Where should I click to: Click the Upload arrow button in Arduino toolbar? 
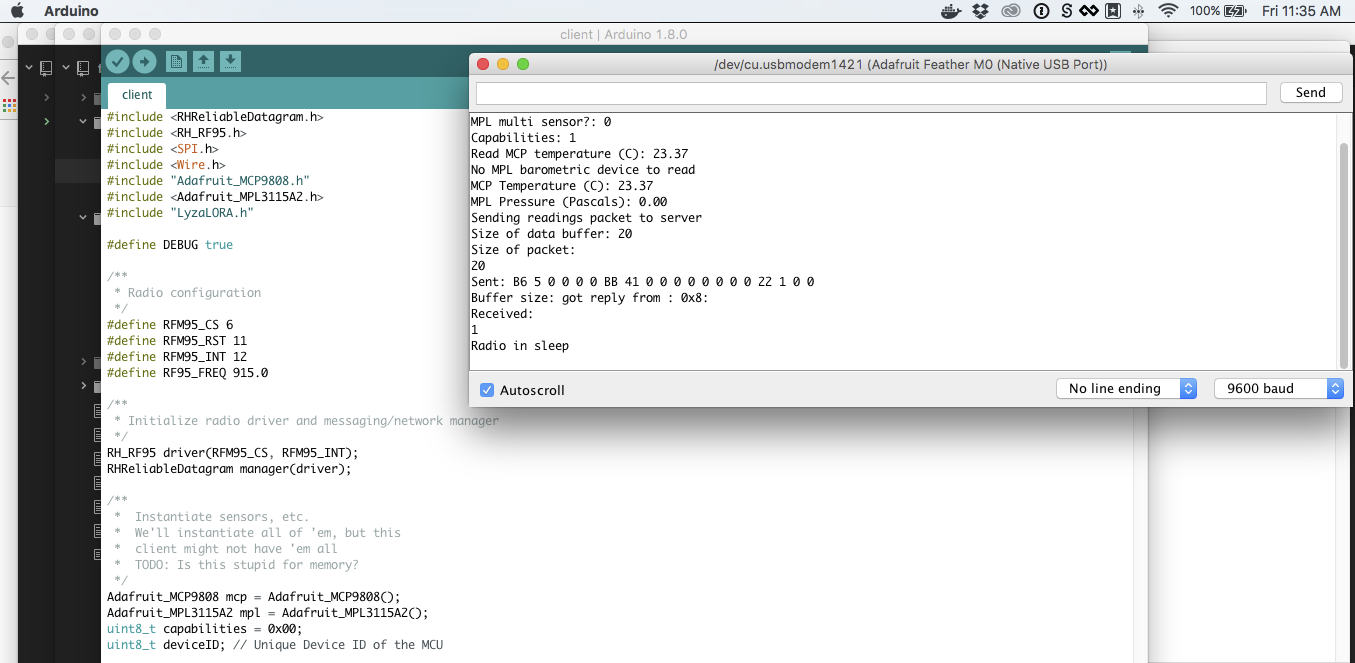pos(145,62)
